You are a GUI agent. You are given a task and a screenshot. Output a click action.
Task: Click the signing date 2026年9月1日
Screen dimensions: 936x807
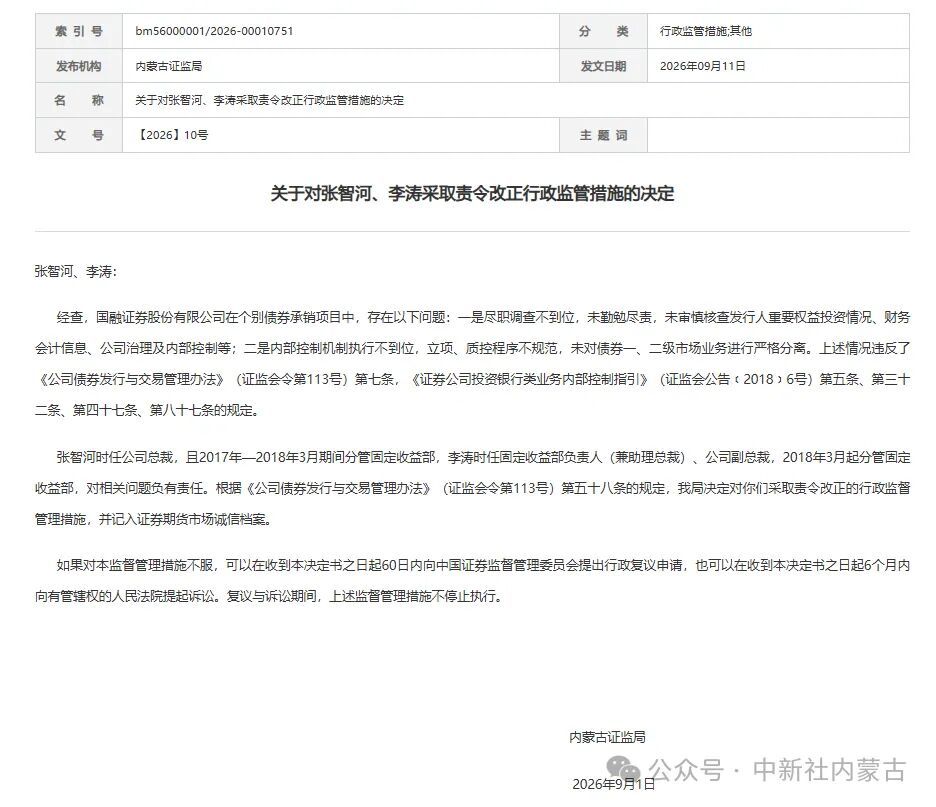point(614,784)
